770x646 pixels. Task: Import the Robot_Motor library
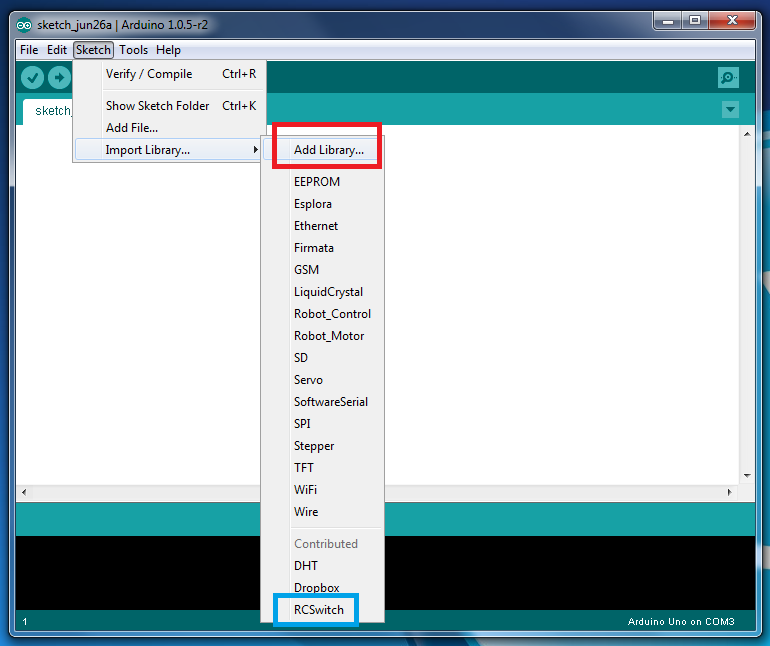(323, 336)
